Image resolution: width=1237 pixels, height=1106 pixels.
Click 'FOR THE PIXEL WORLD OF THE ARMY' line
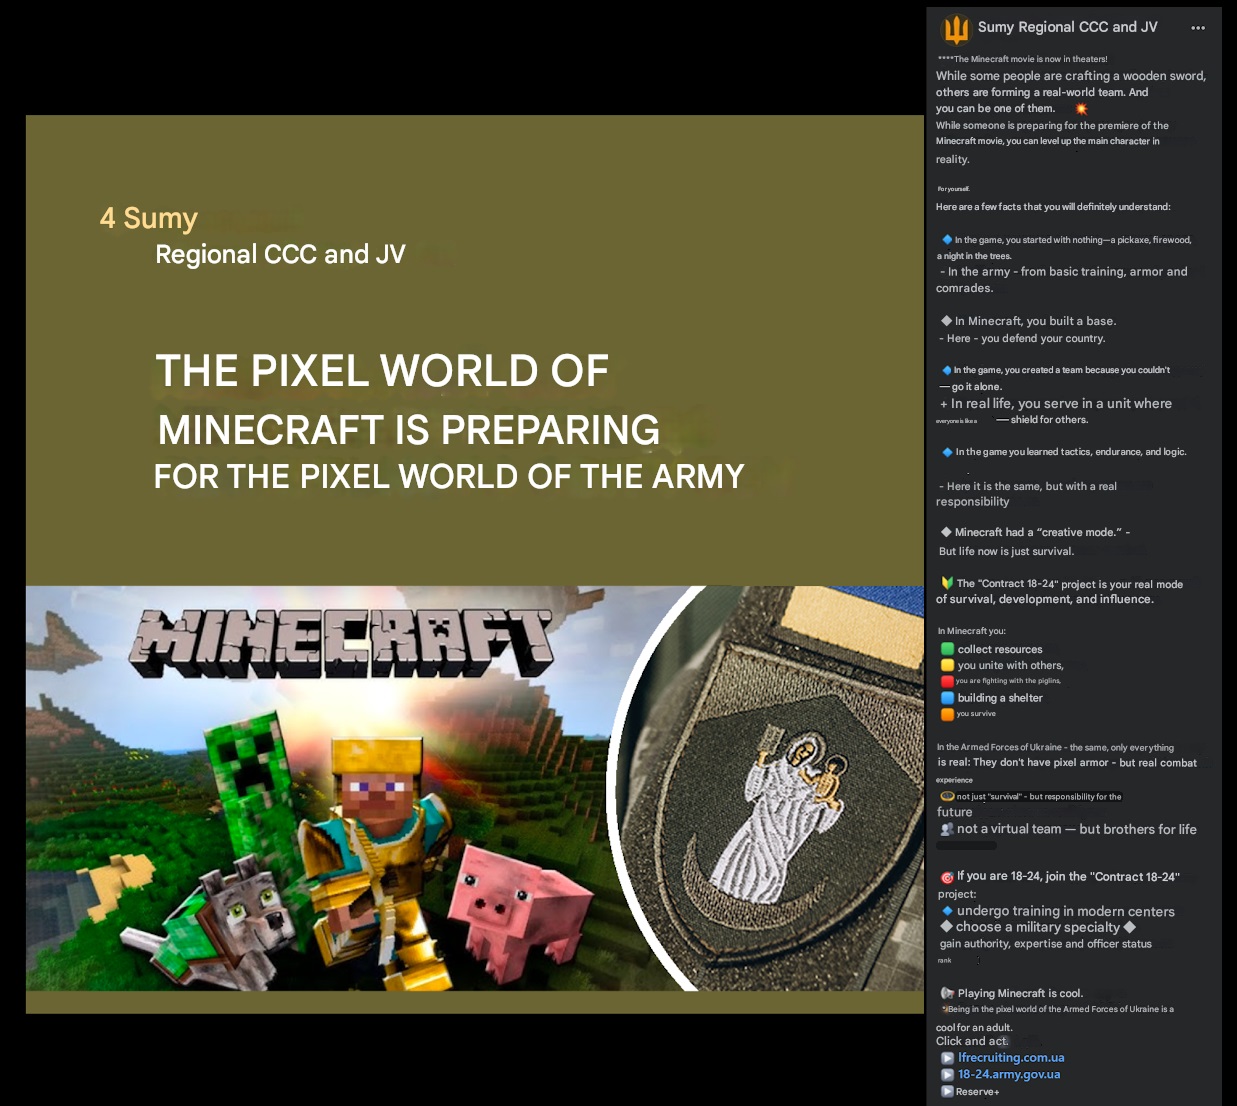(x=449, y=476)
